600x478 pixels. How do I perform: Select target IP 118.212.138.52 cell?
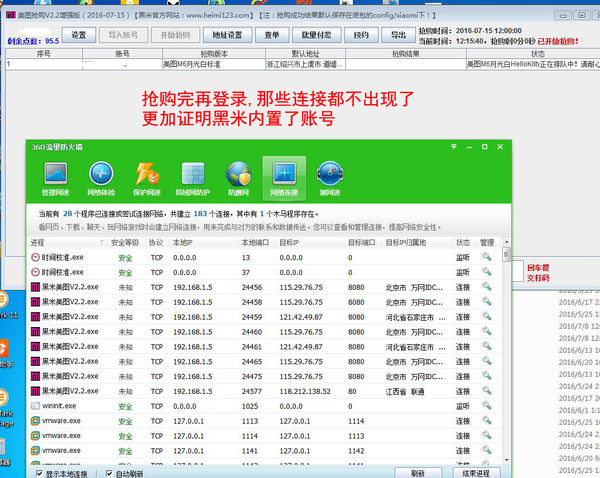pos(305,391)
